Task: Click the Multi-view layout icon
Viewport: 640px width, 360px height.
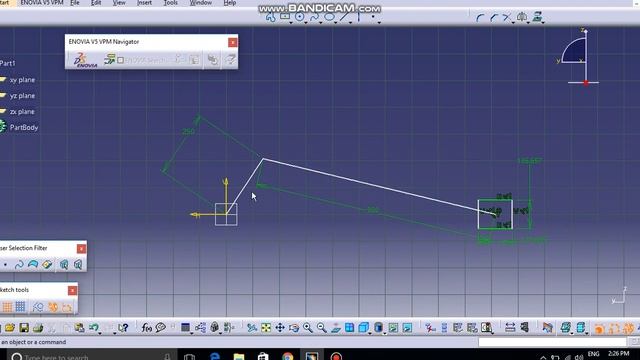Action: click(x=350, y=328)
